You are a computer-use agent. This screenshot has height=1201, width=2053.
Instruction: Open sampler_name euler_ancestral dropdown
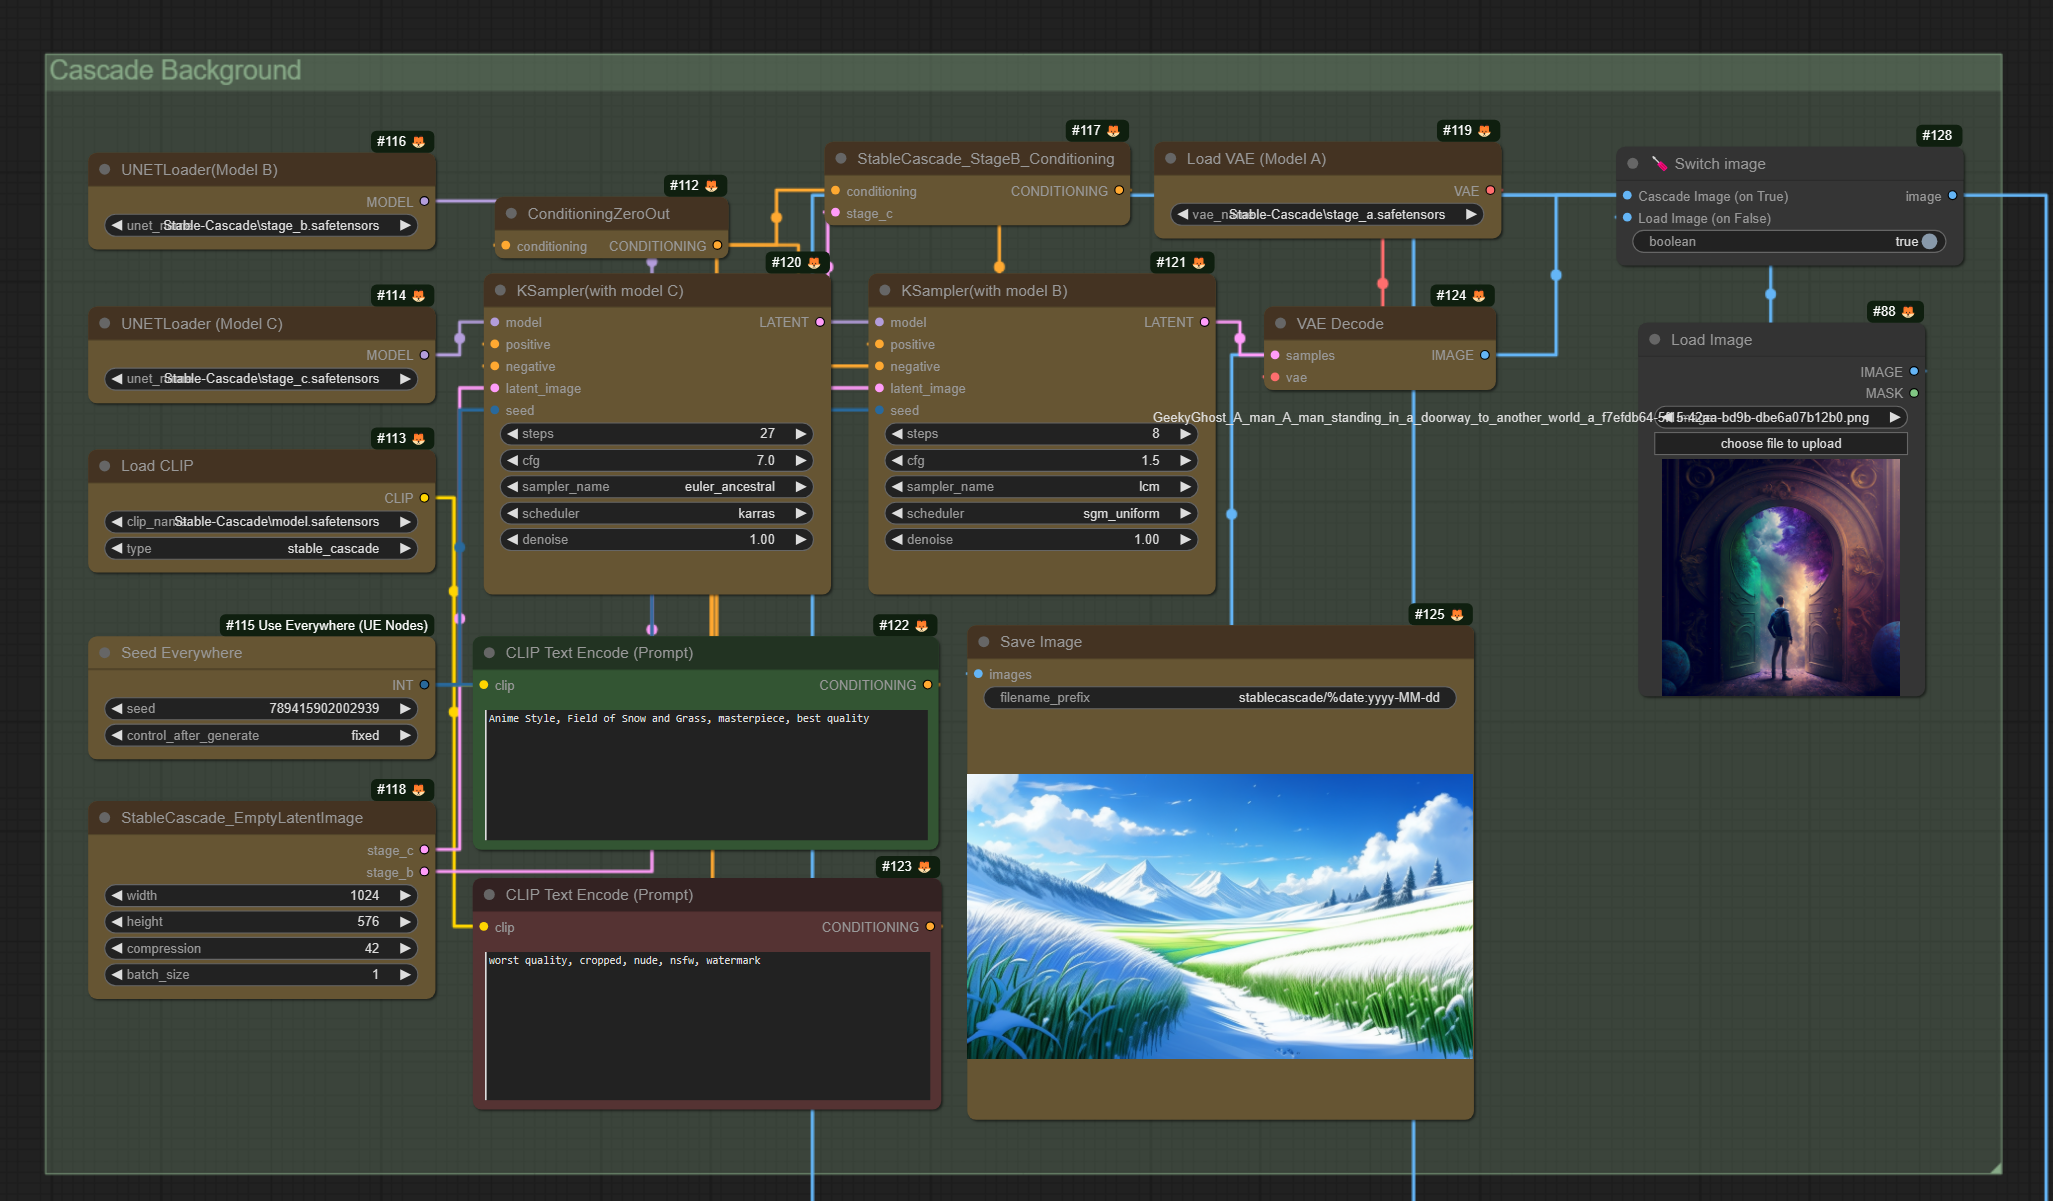point(656,487)
